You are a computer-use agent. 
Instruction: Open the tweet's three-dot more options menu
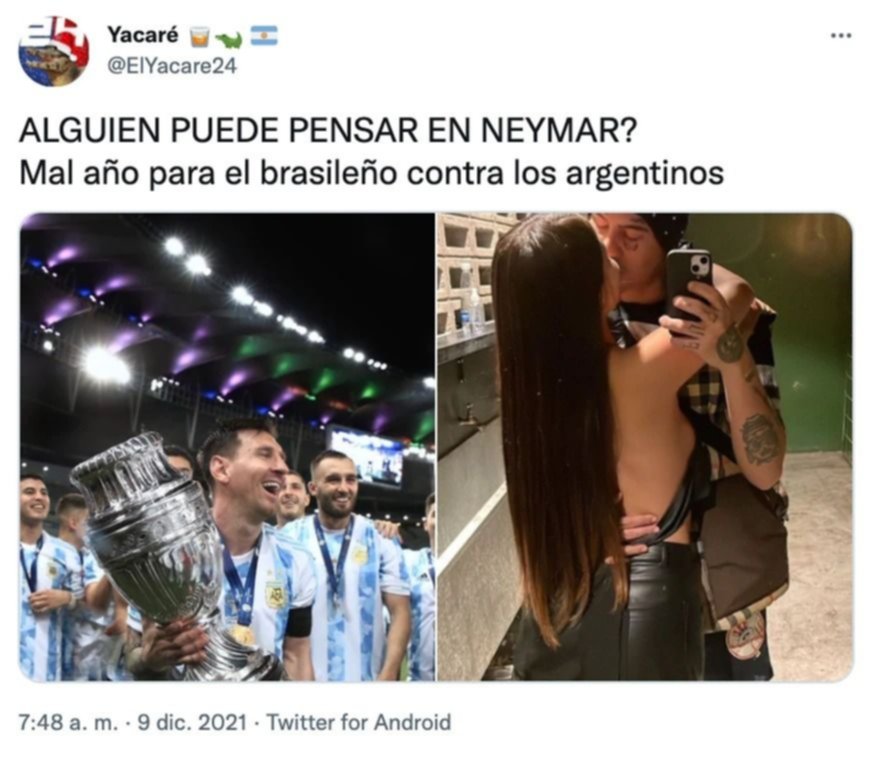pos(840,36)
